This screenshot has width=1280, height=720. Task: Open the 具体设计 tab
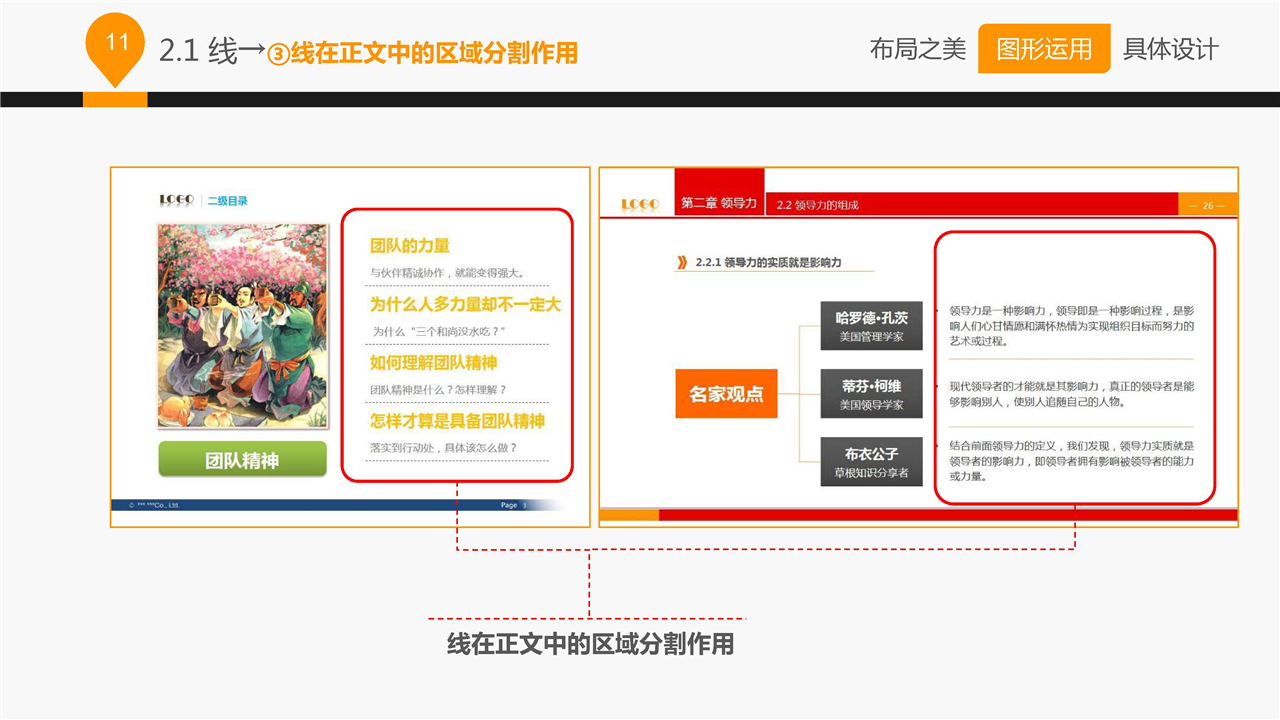tap(1170, 49)
